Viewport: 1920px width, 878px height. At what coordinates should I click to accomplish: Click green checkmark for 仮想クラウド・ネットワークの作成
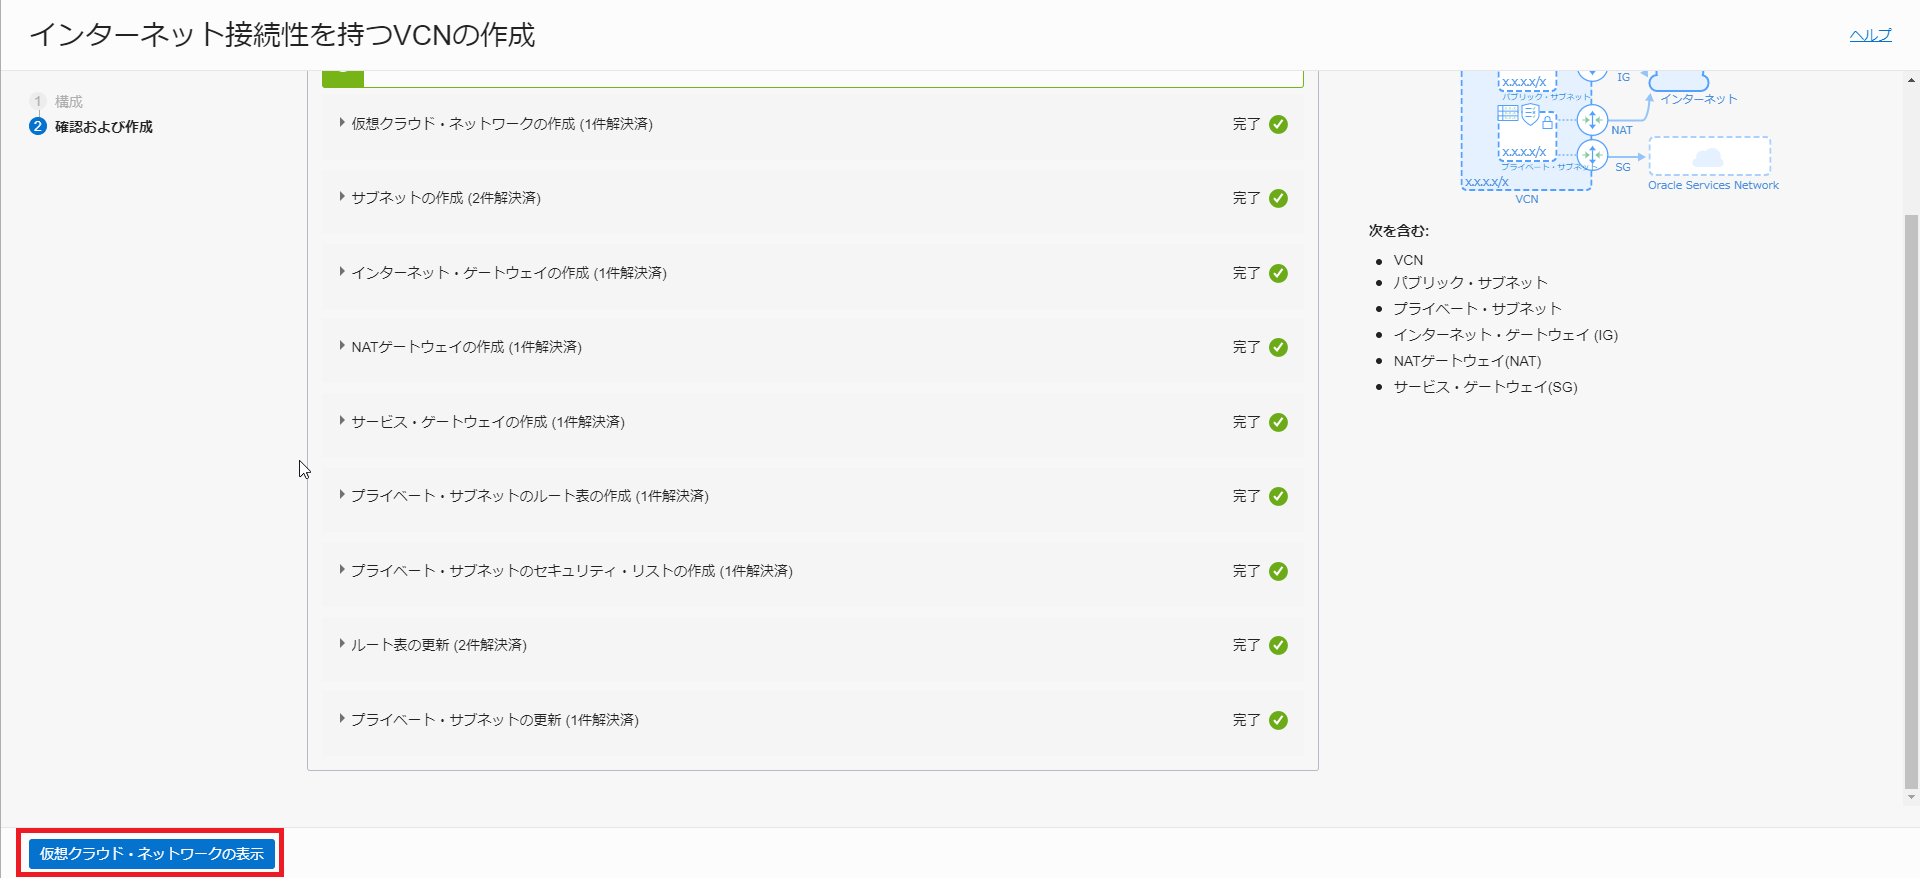[1278, 124]
